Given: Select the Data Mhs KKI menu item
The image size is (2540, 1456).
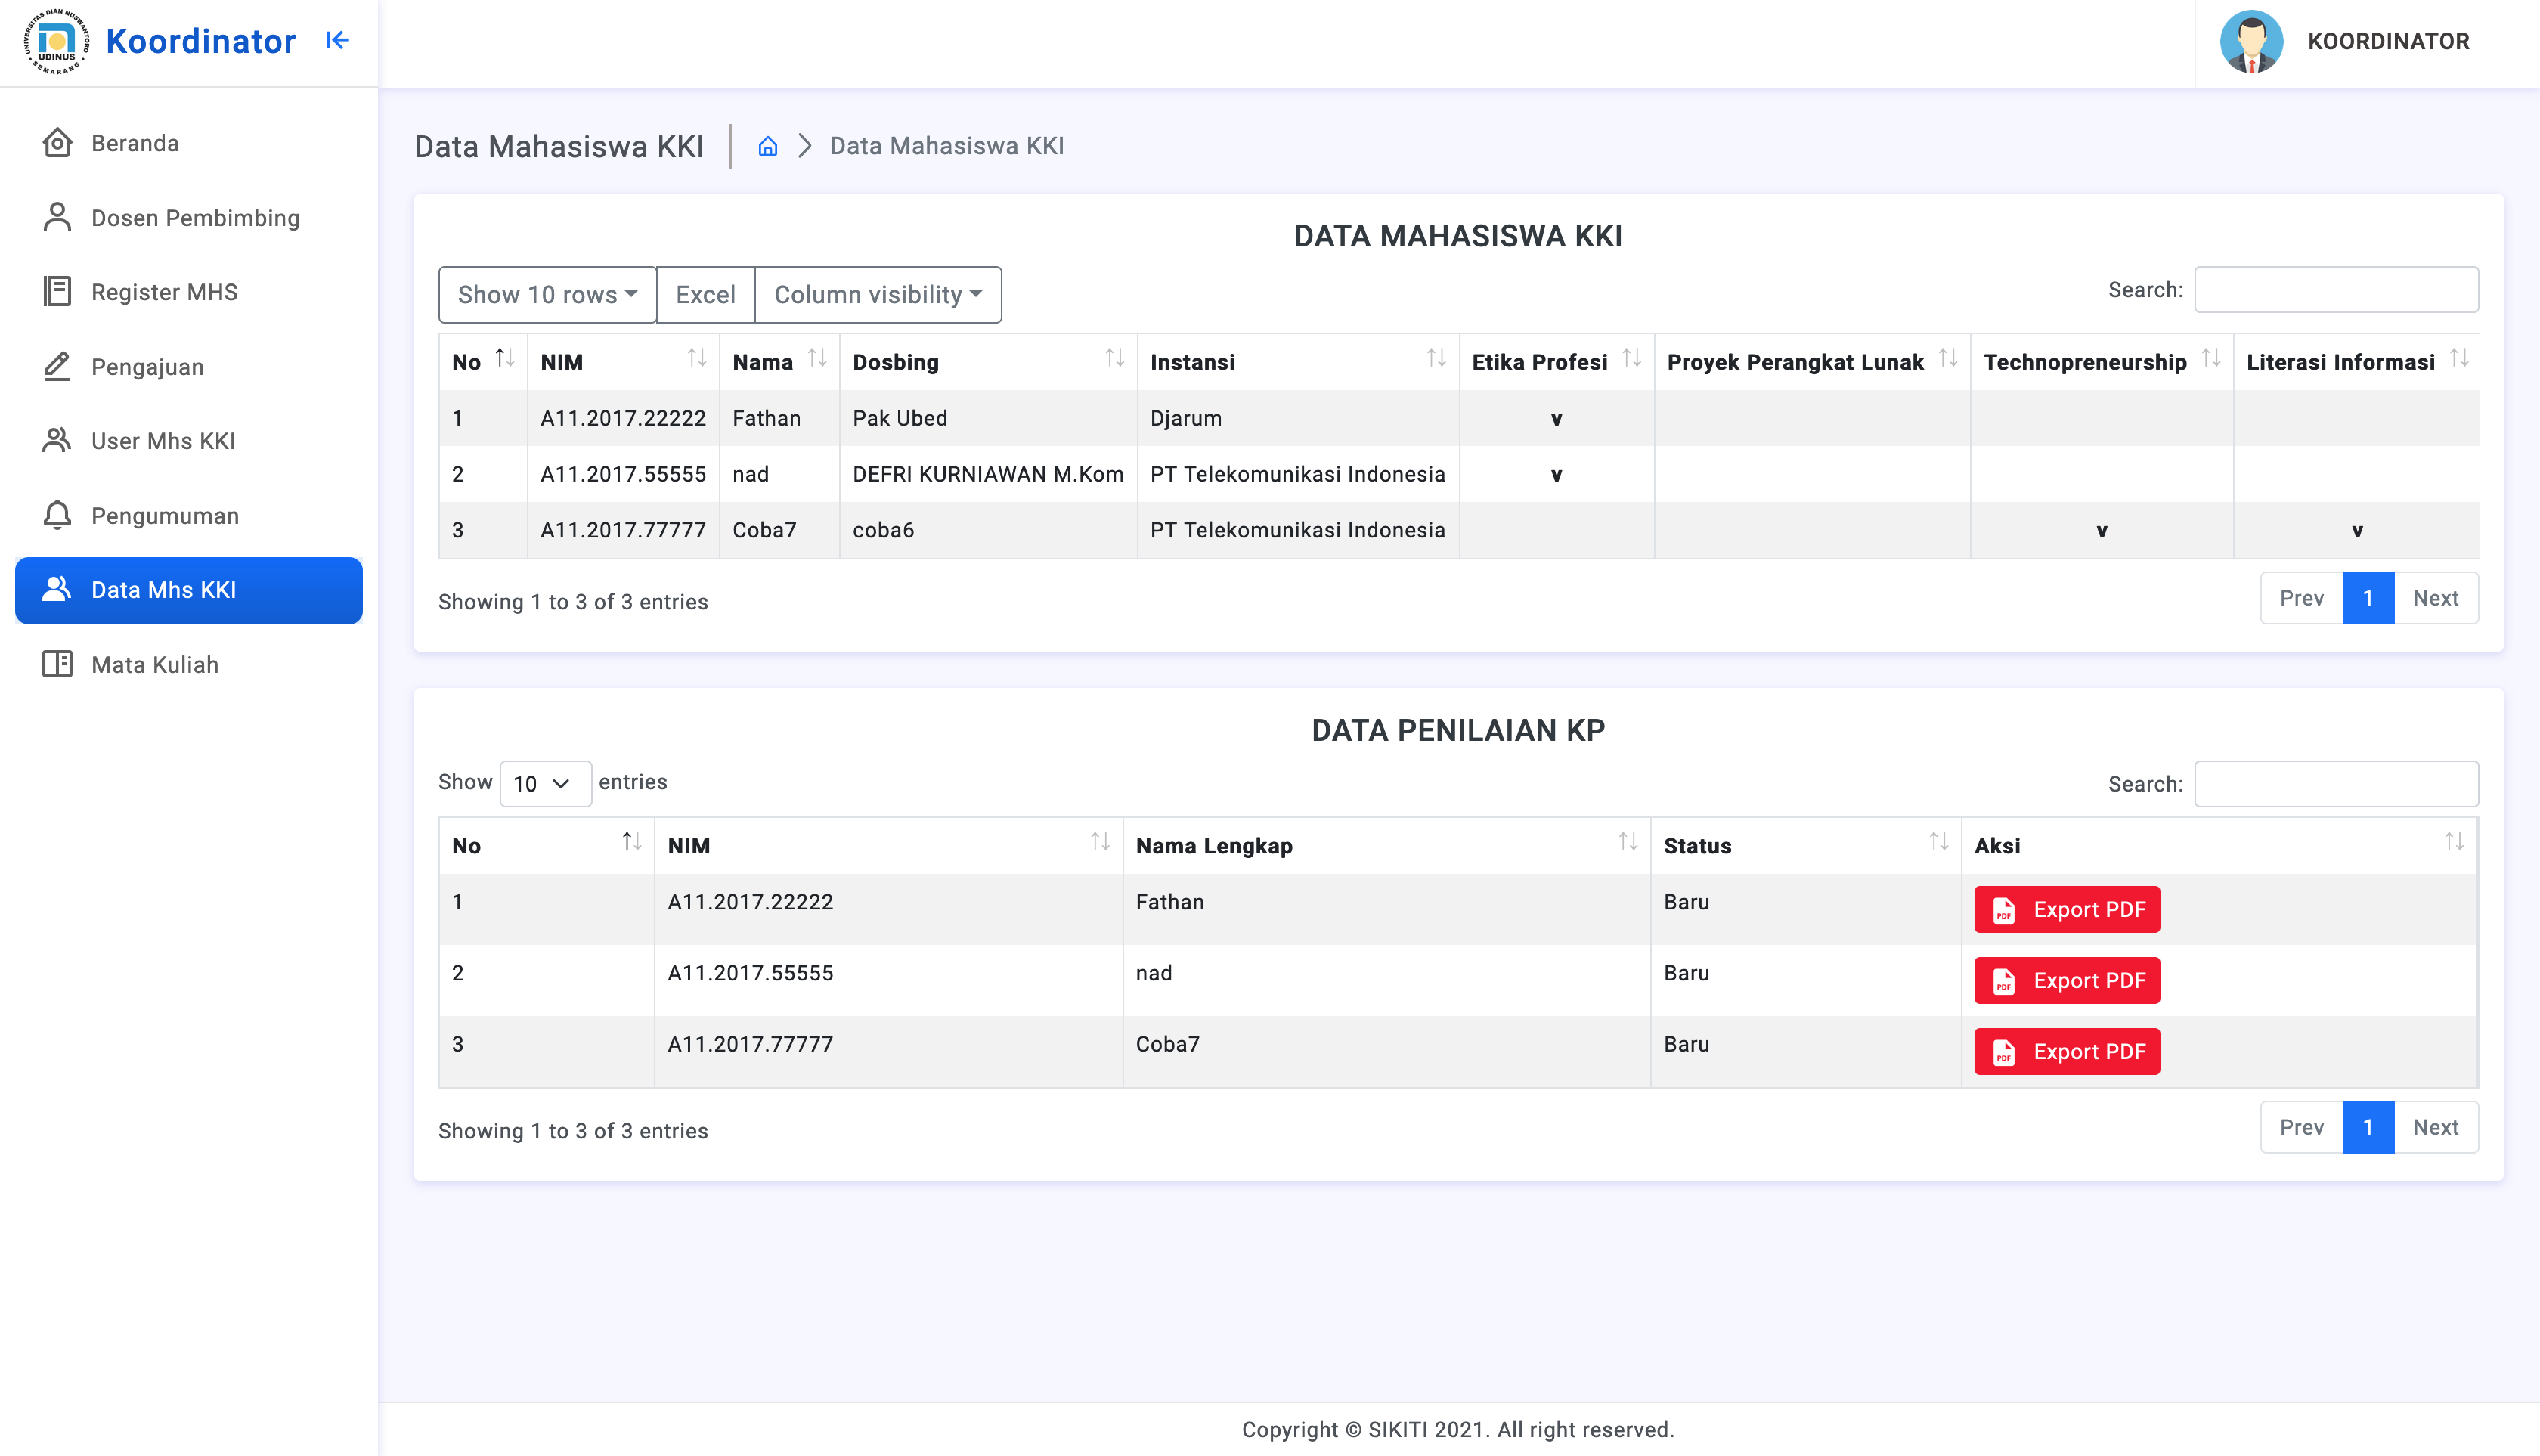Looking at the screenshot, I should tap(189, 590).
